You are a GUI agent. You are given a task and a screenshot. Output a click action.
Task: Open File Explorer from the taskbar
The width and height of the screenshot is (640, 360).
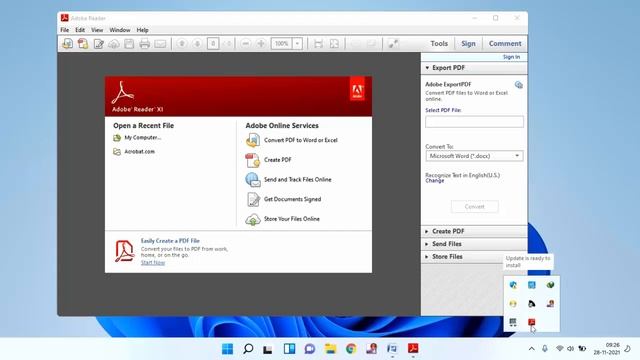[330, 349]
